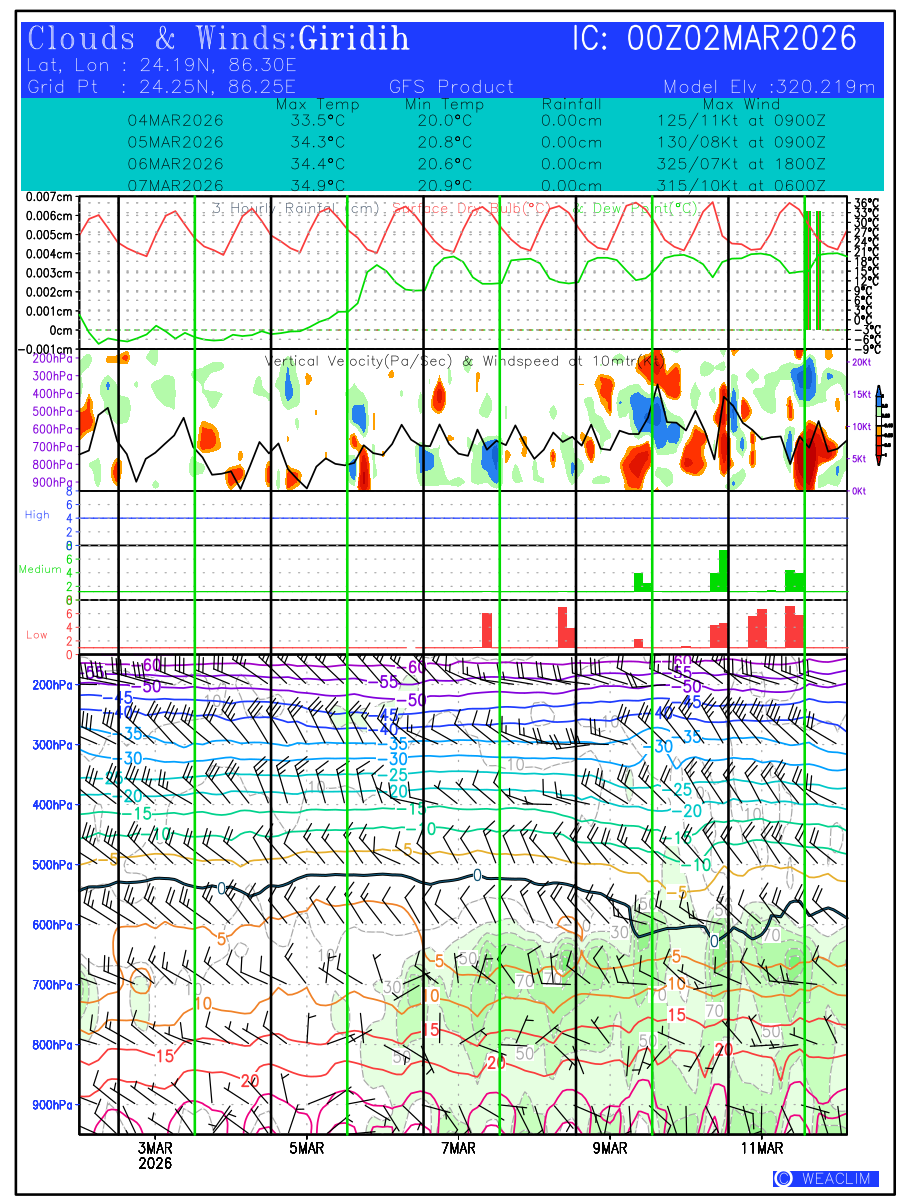Click the Low cloud panel label
Image resolution: width=900 pixels, height=1200 pixels.
coord(37,635)
